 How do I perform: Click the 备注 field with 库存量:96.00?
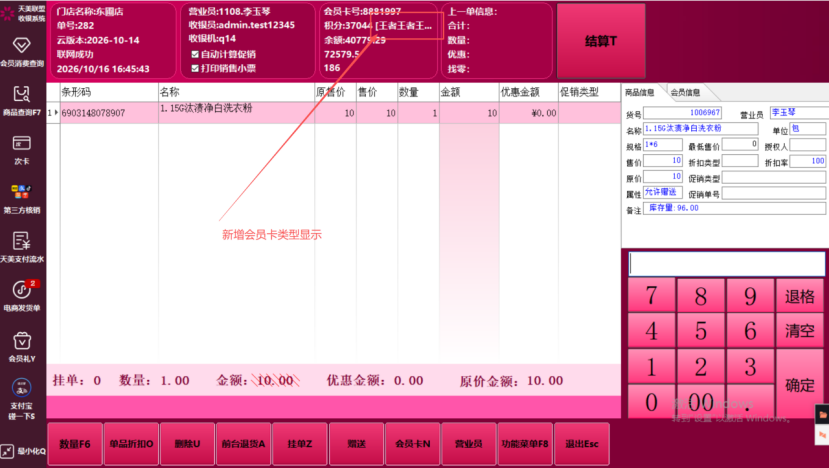click(734, 208)
